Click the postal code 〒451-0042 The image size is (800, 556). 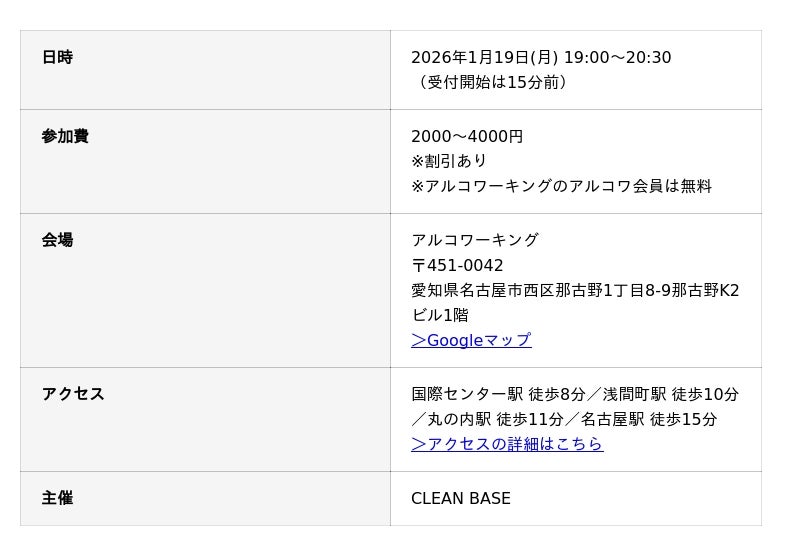pyautogui.click(x=457, y=265)
